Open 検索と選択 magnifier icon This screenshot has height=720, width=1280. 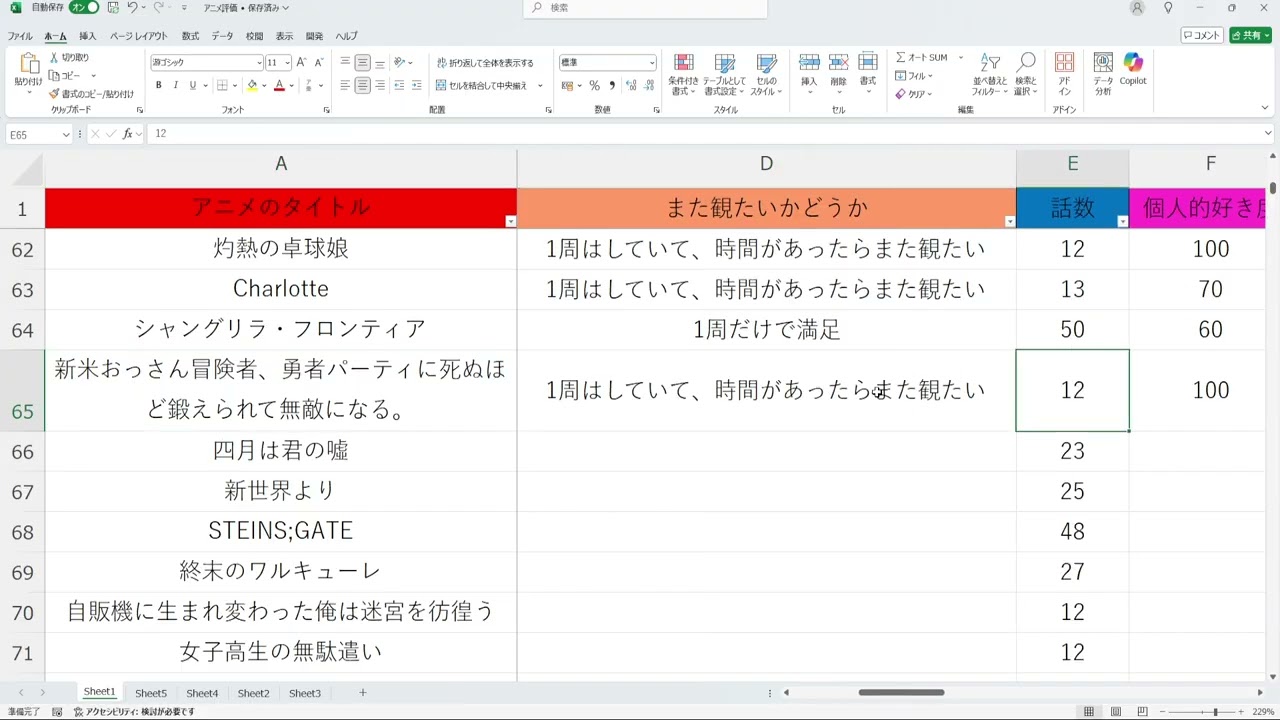point(1025,68)
